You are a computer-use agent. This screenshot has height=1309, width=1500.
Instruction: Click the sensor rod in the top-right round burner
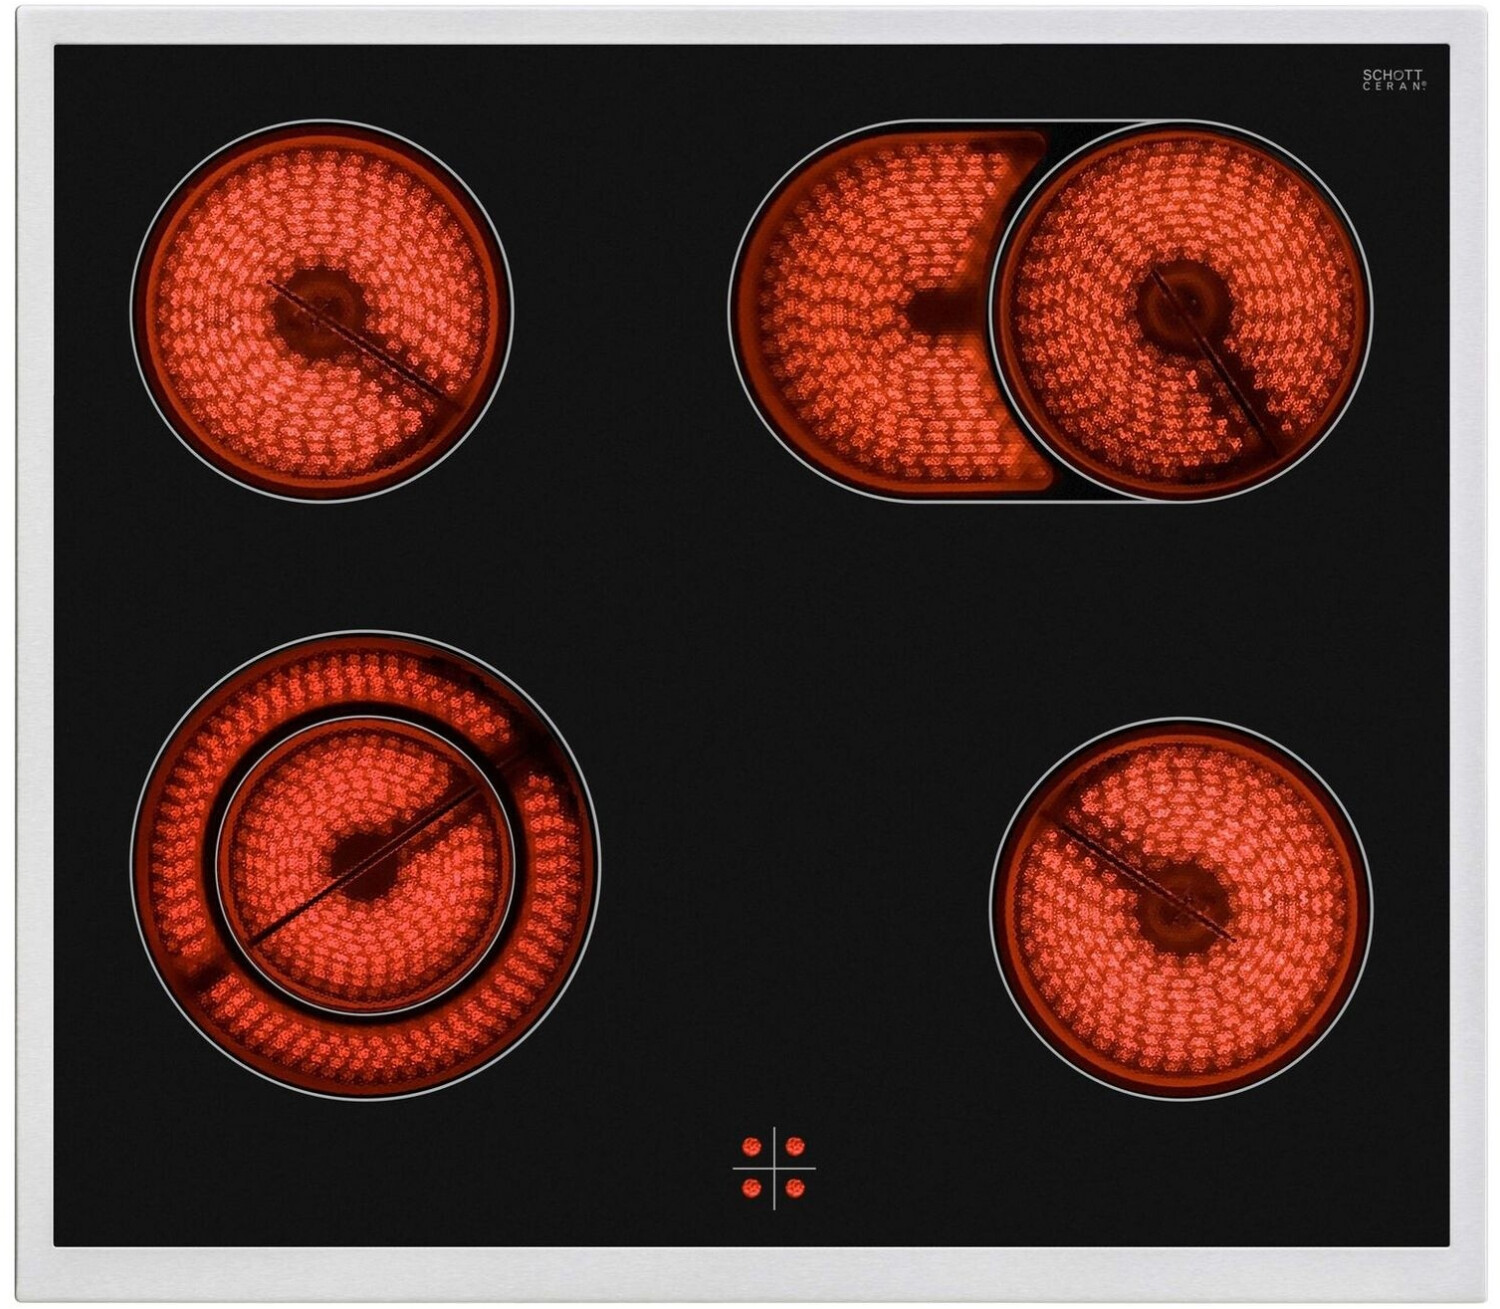point(1230,380)
